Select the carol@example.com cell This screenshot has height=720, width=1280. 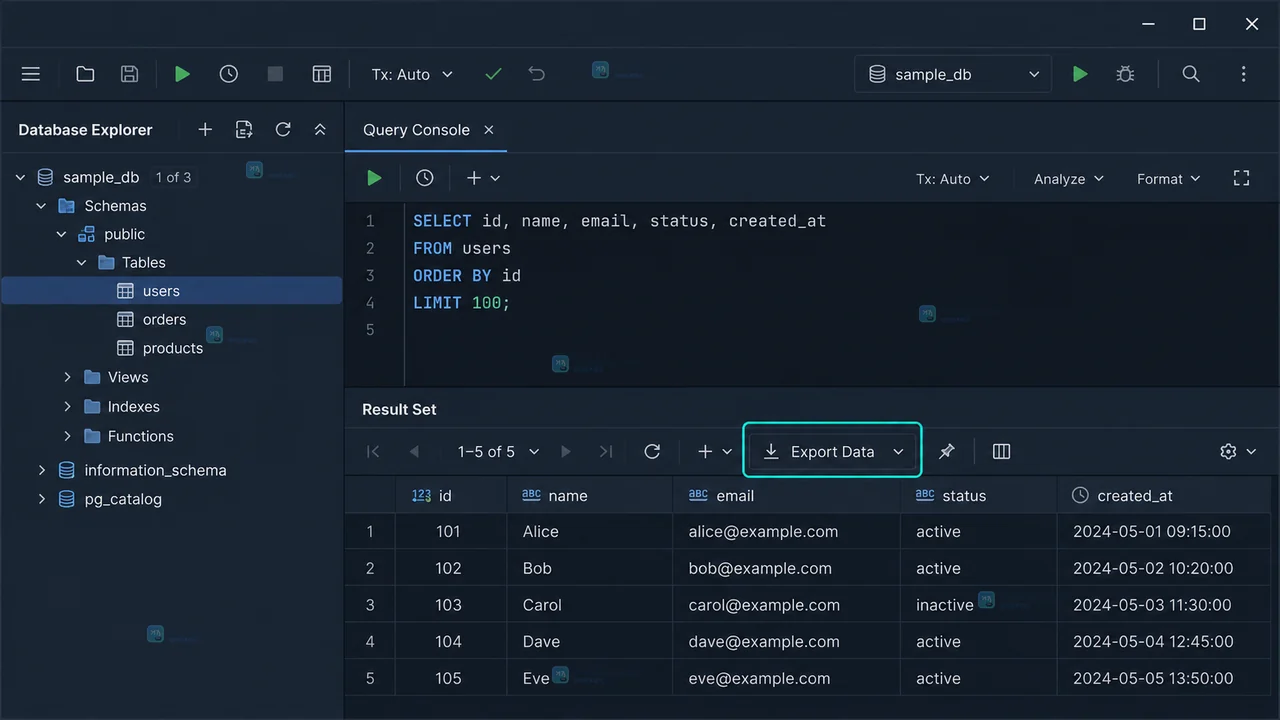786,605
